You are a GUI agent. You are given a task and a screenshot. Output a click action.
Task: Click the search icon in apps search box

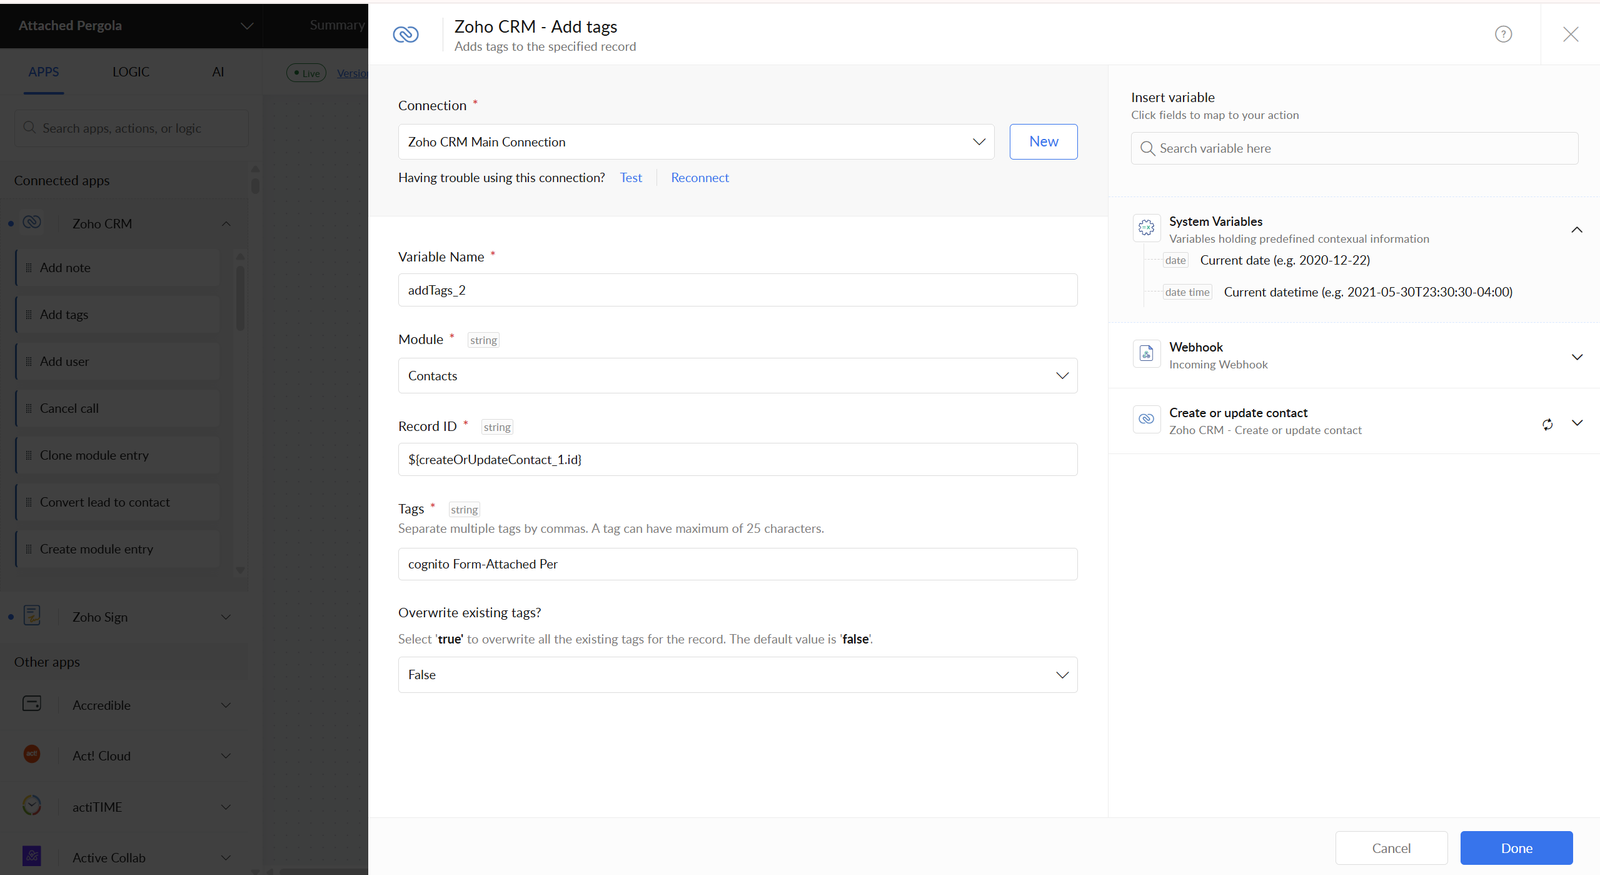29,127
